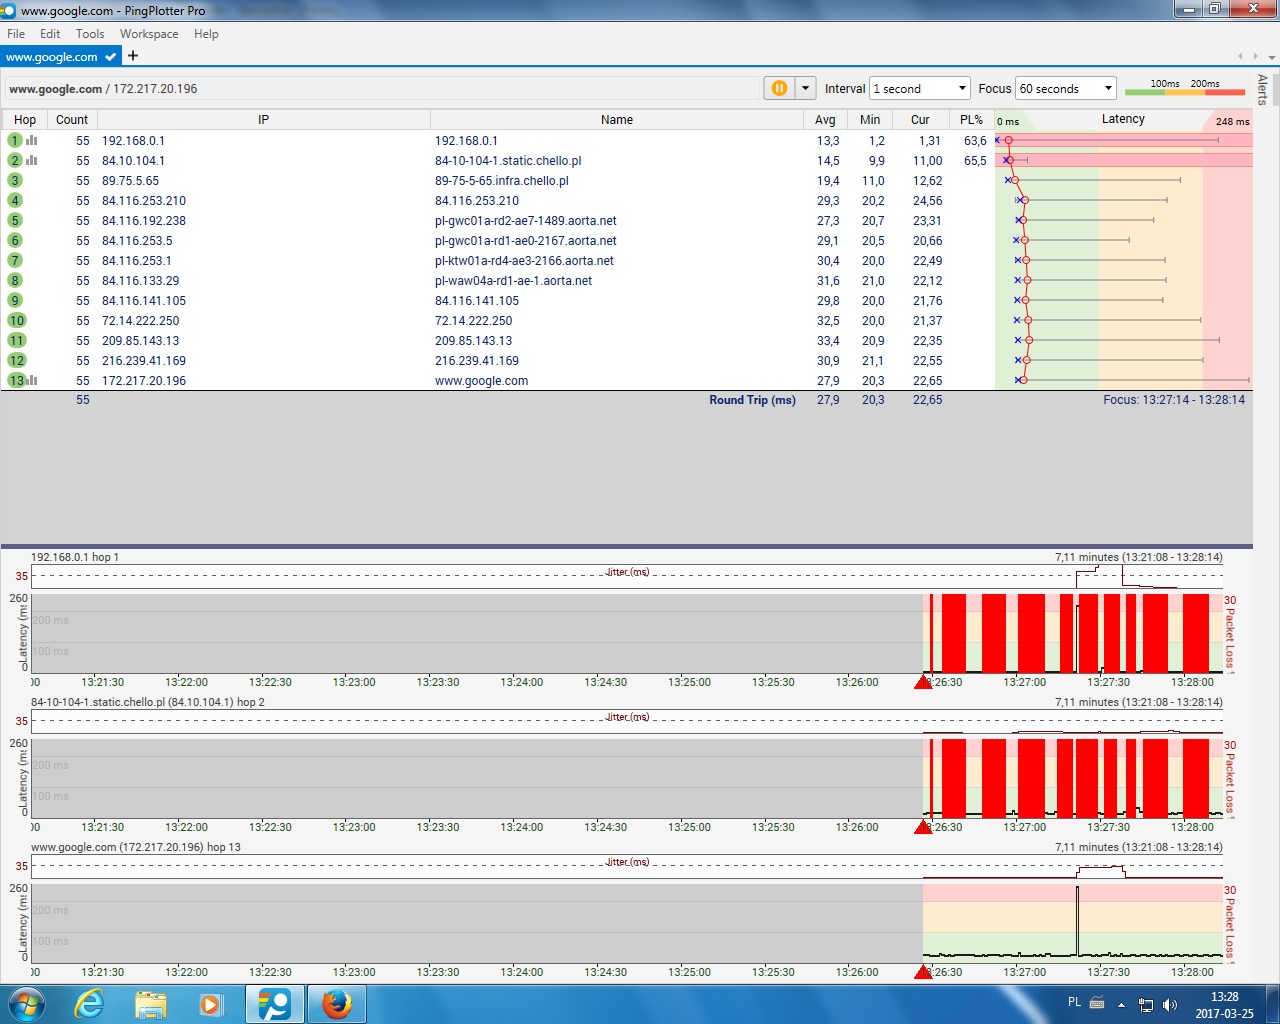Select the hop 12 green circle
The height and width of the screenshot is (1024, 1280).
(x=16, y=360)
